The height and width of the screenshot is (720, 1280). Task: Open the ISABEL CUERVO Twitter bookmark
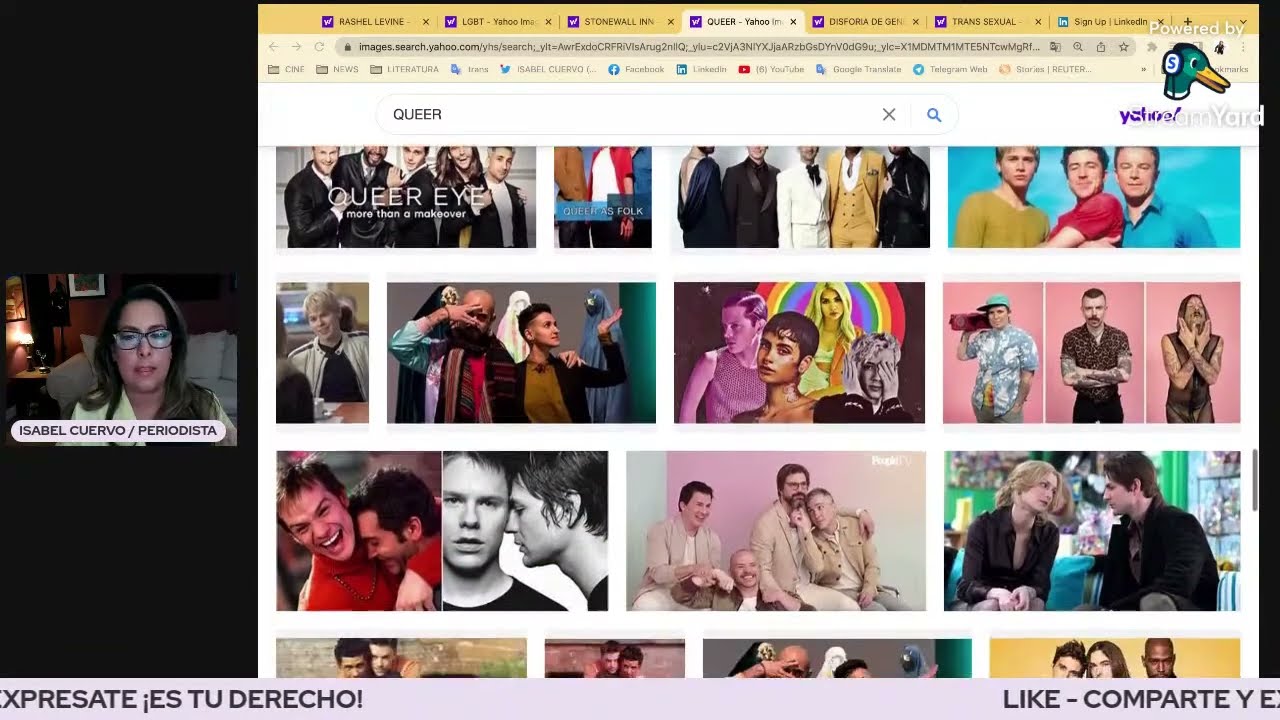548,69
